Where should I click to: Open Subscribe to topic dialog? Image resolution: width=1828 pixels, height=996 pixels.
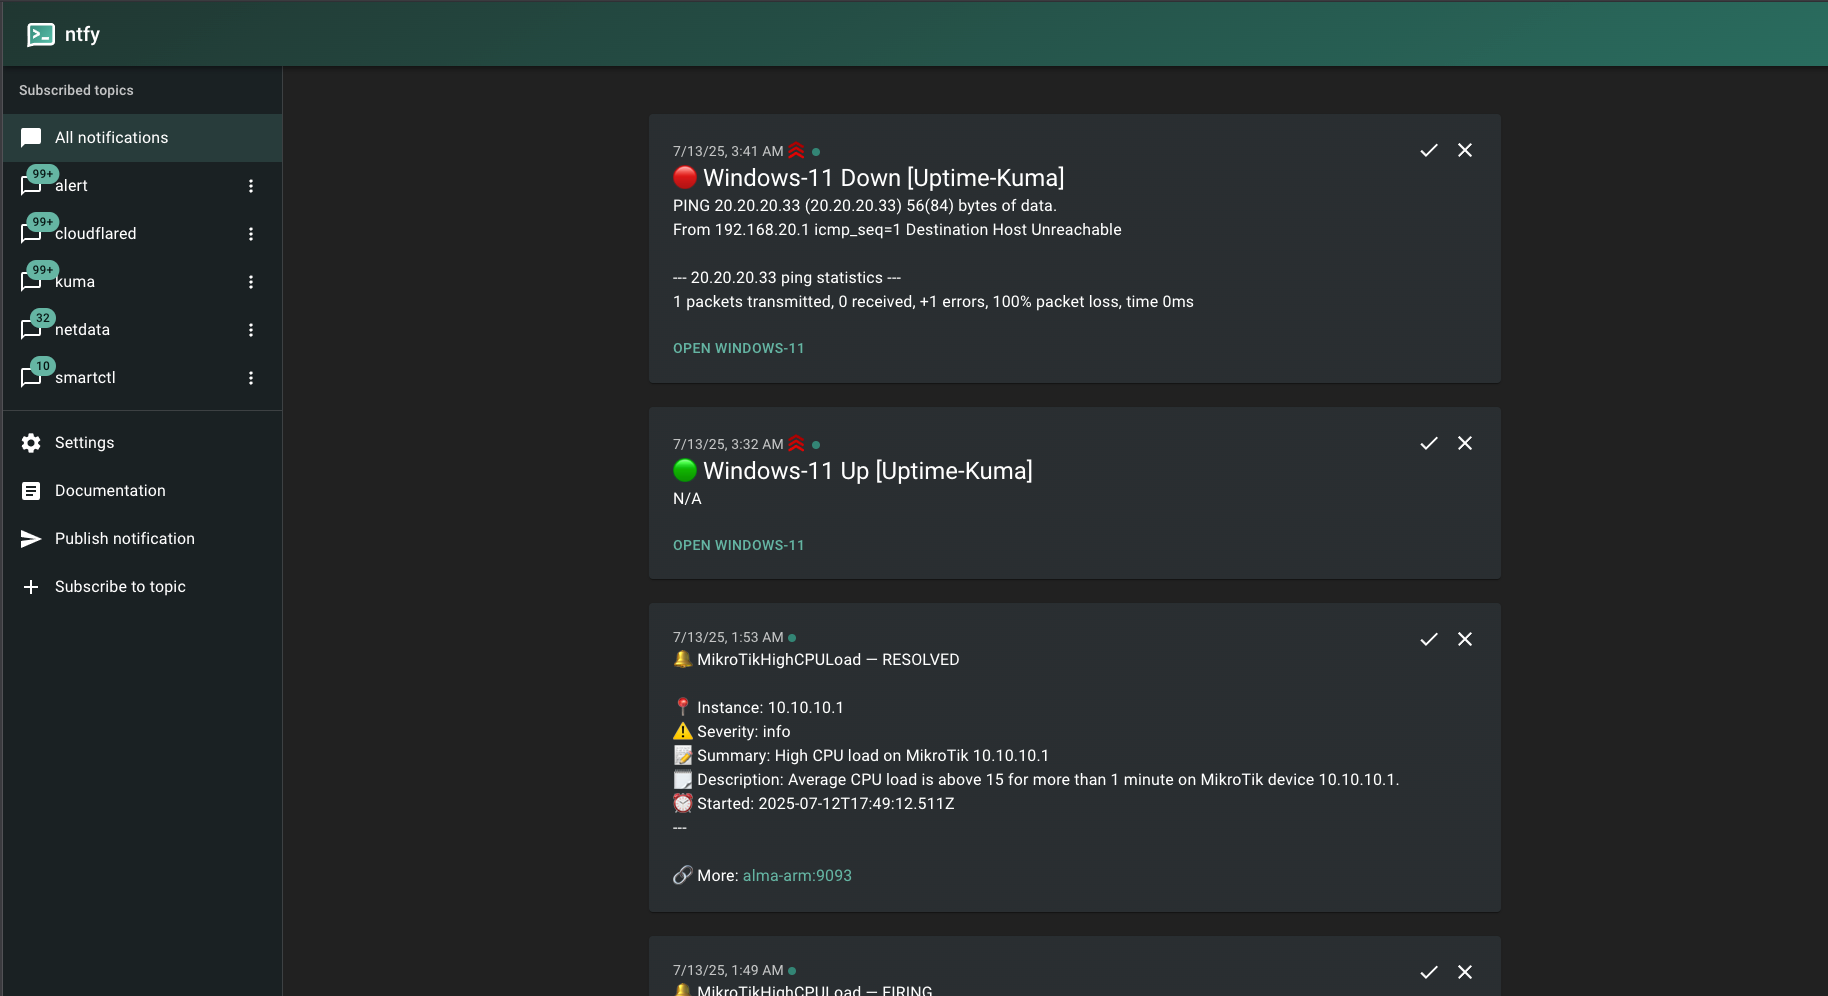pyautogui.click(x=142, y=587)
